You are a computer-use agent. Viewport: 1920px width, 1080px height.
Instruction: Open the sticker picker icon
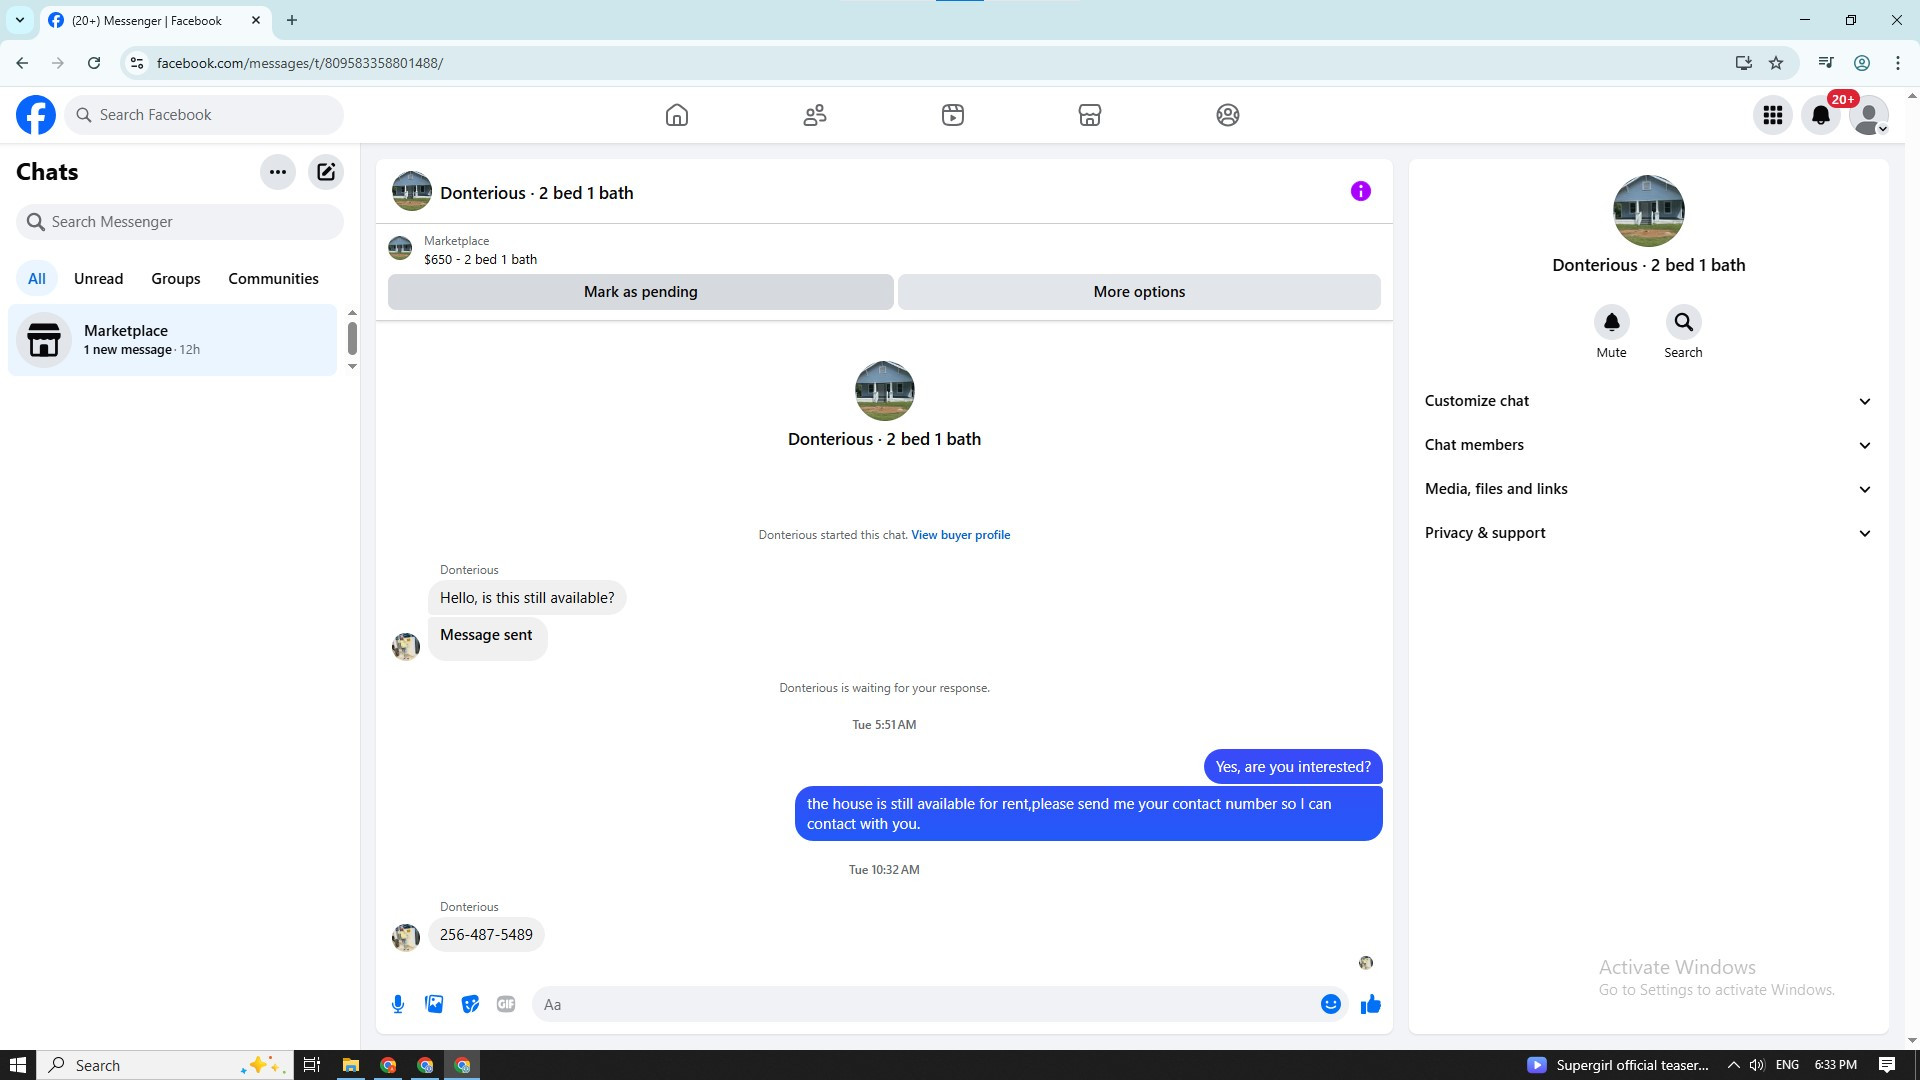[470, 1004]
